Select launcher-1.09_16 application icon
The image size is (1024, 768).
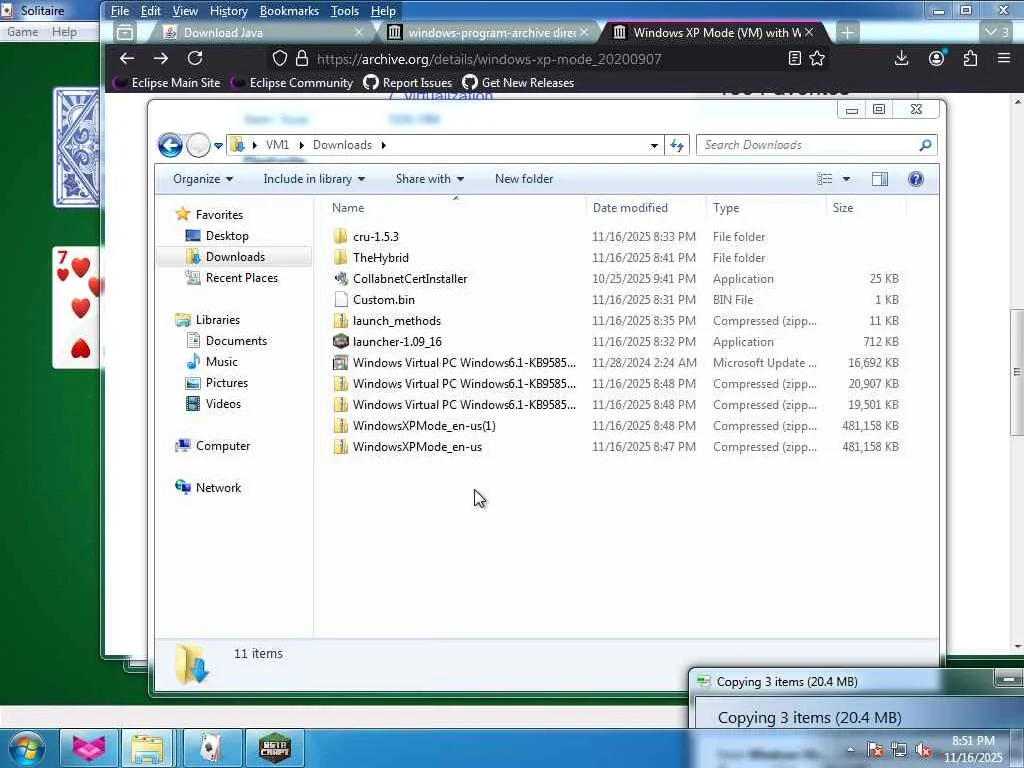tap(340, 342)
